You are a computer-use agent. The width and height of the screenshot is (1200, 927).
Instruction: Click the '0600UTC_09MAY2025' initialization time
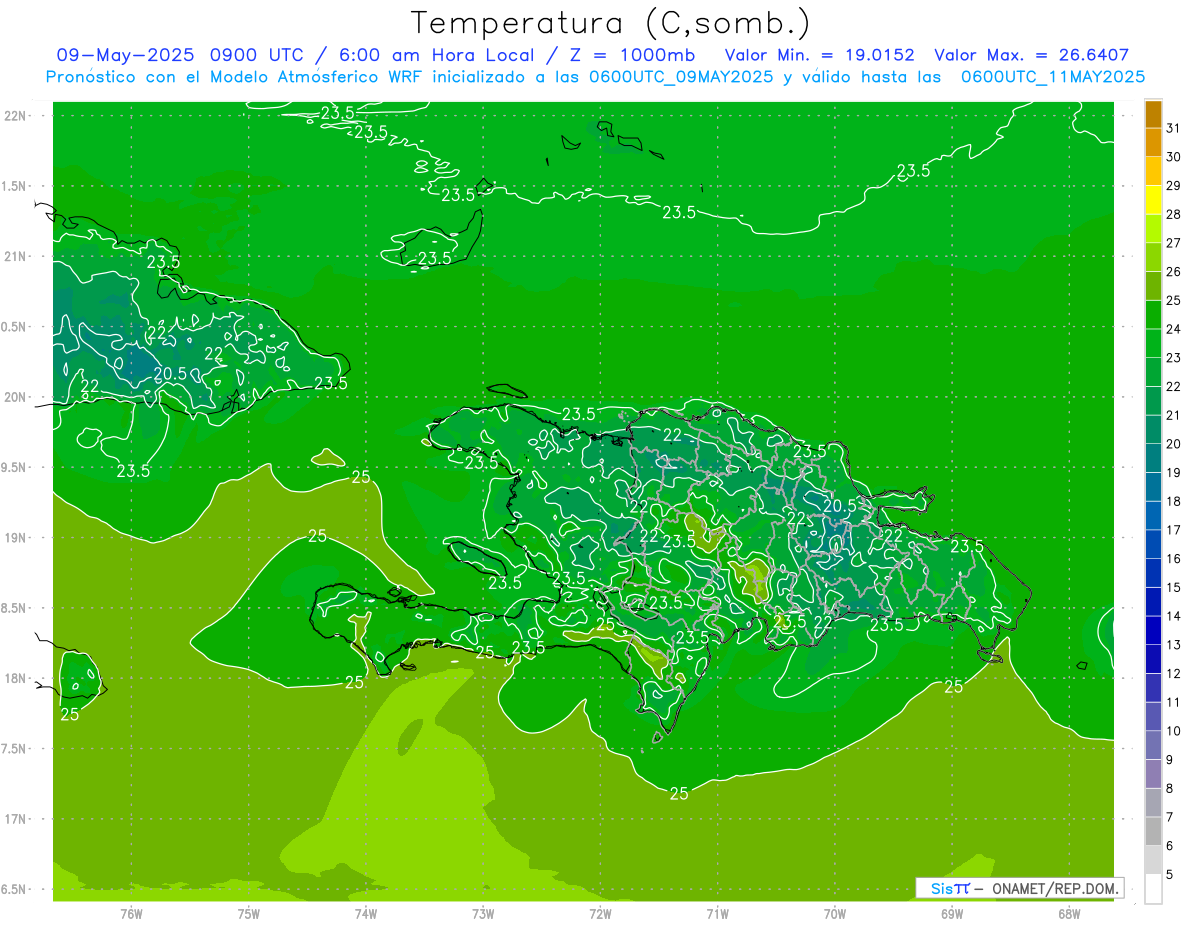click(x=681, y=76)
